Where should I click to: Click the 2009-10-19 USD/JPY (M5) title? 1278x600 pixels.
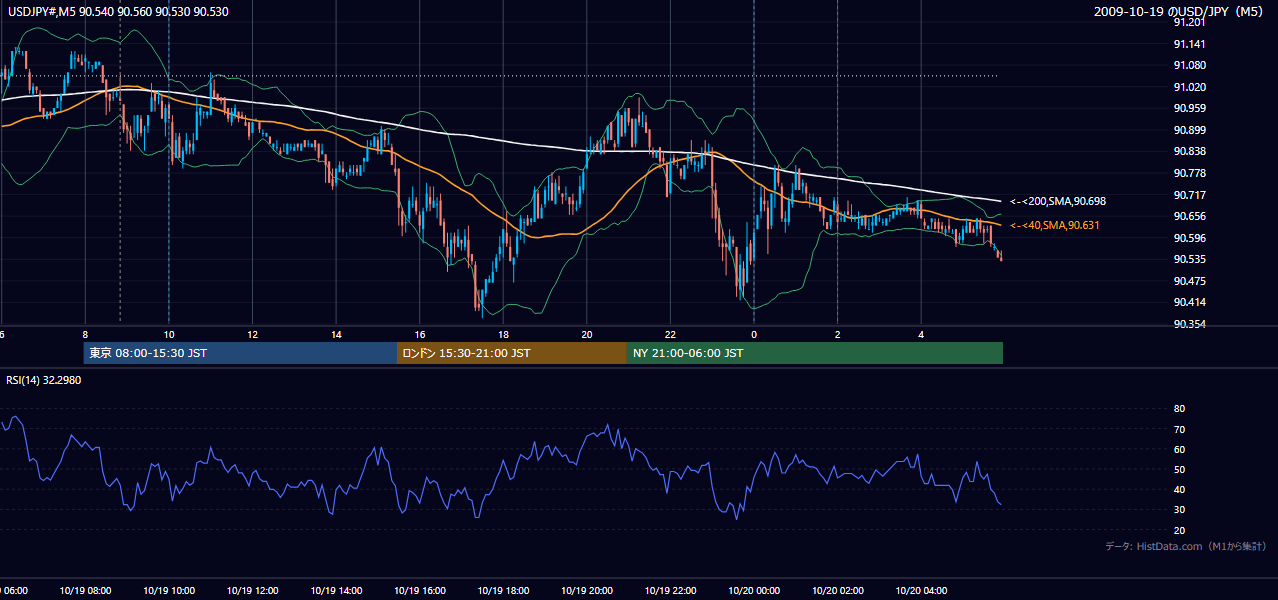click(1178, 11)
